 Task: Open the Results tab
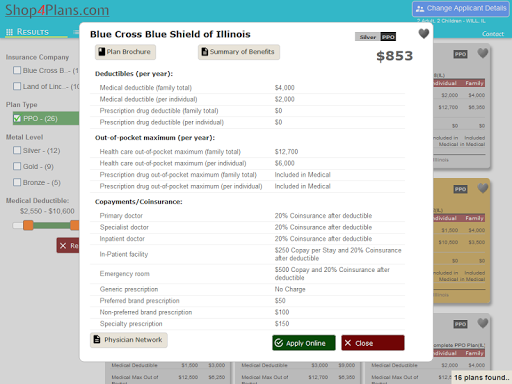point(33,32)
